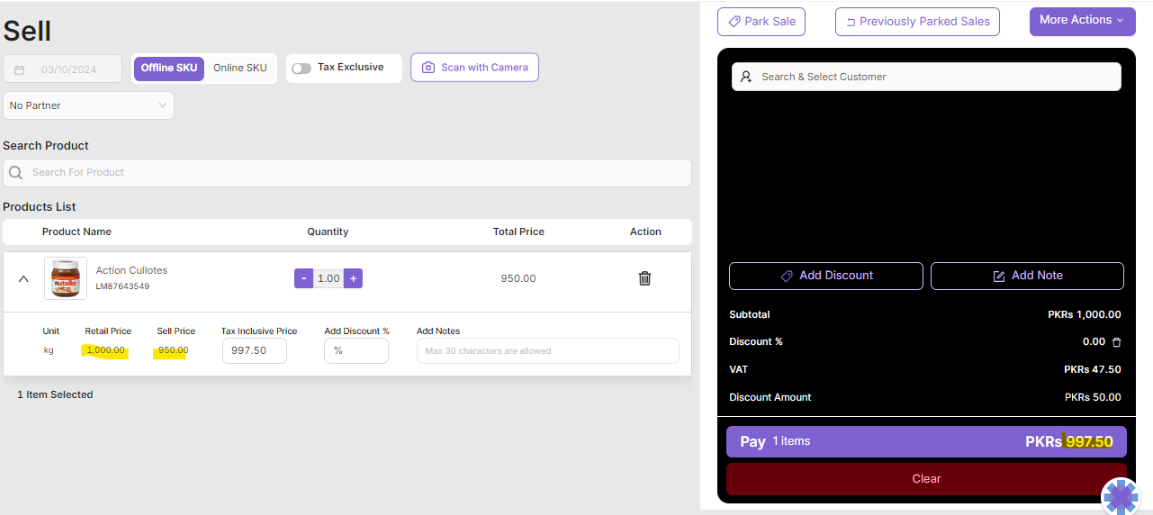Open the date picker calendar field
This screenshot has width=1153, height=515.
tap(62, 69)
